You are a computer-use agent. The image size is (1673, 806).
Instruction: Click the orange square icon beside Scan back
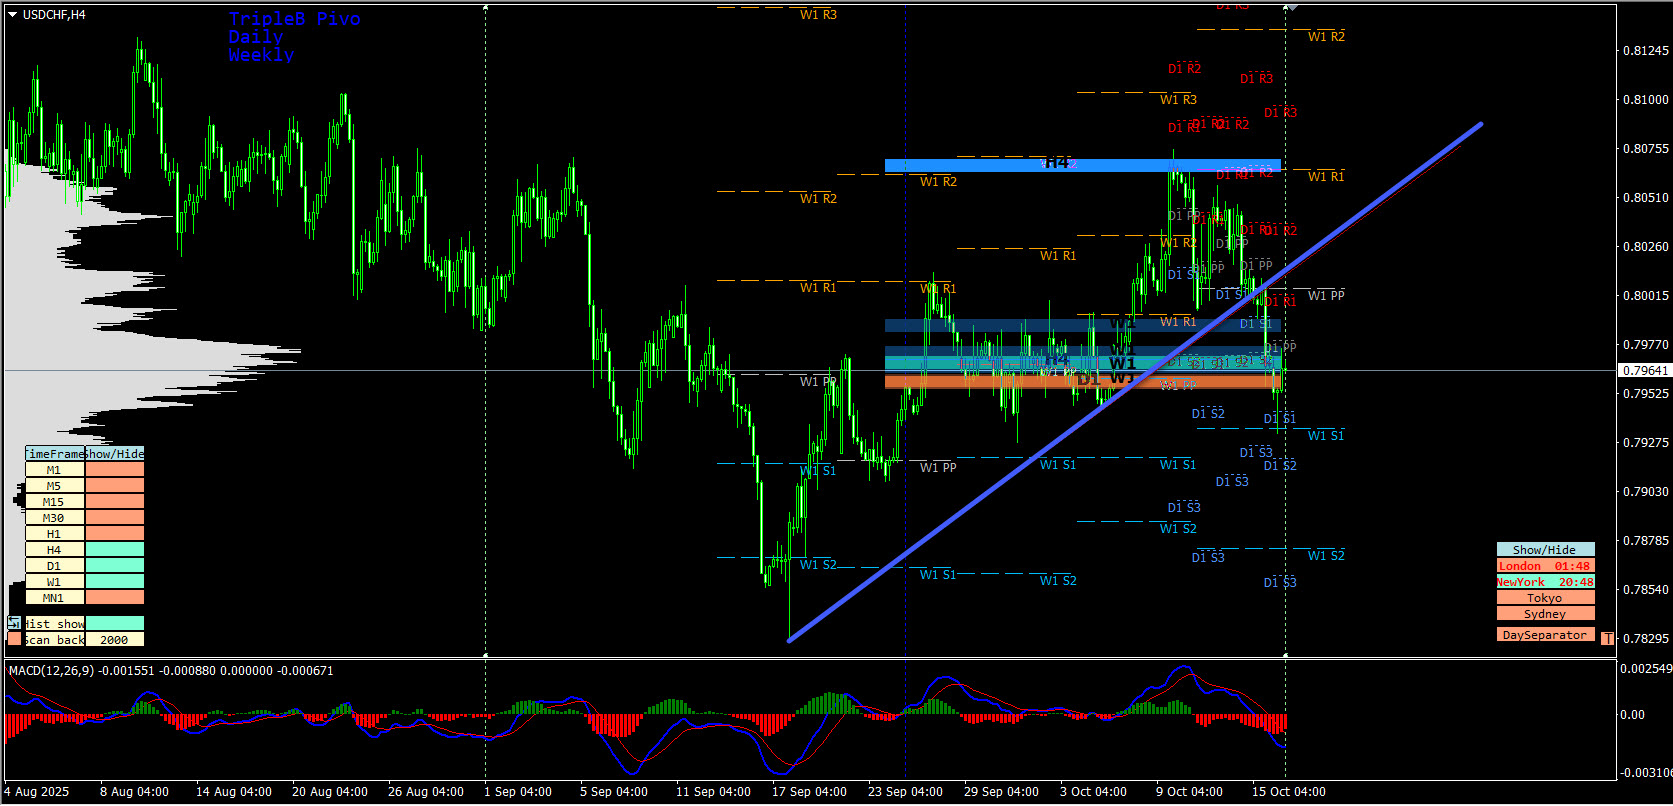click(14, 639)
